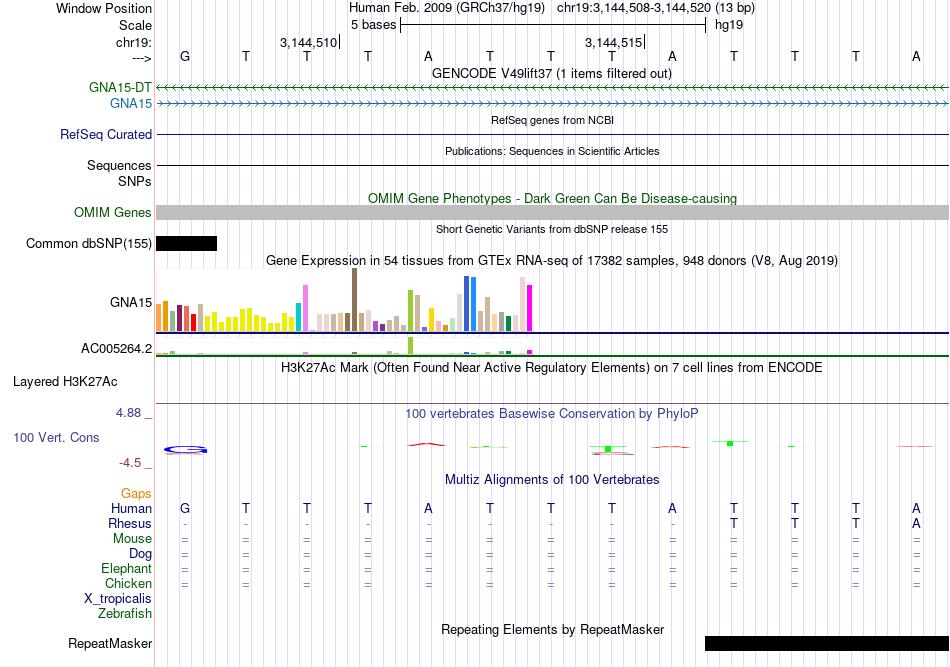Click the two blue GNA15 expression bars

[x=470, y=304]
